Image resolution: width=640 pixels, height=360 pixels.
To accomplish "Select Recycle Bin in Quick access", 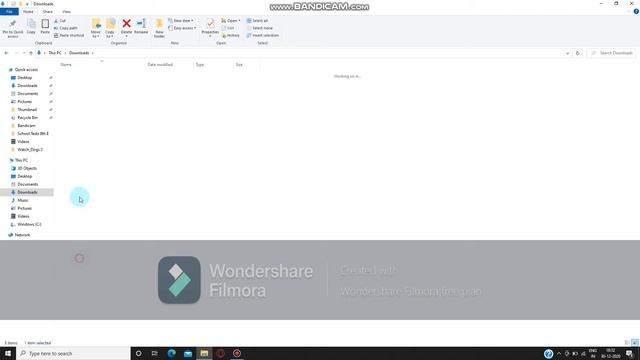I will pyautogui.click(x=27, y=118).
